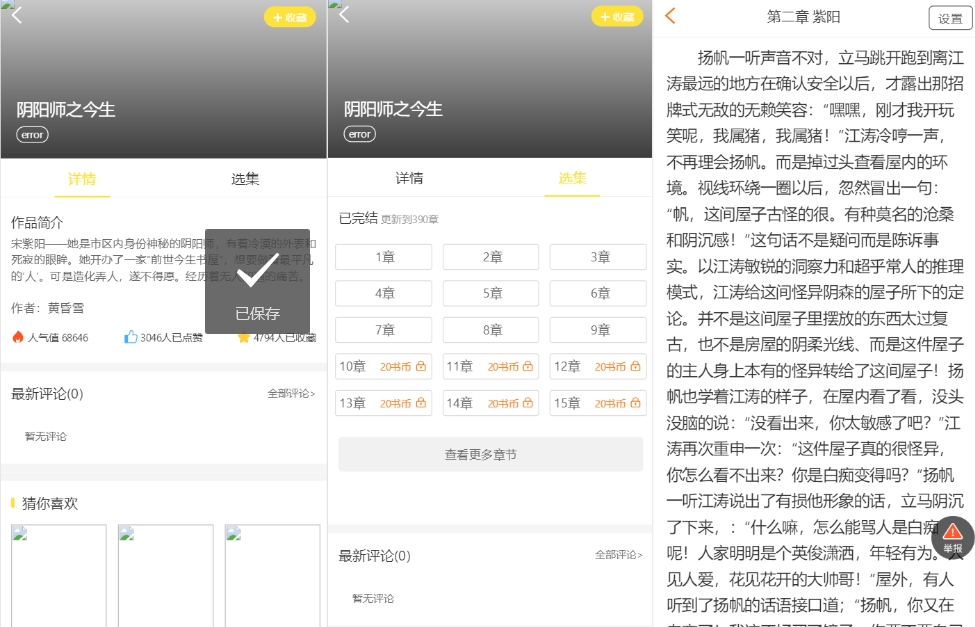Click 3046人已点赞 text
Screen dimensions: 975x627
pyautogui.click(x=171, y=337)
